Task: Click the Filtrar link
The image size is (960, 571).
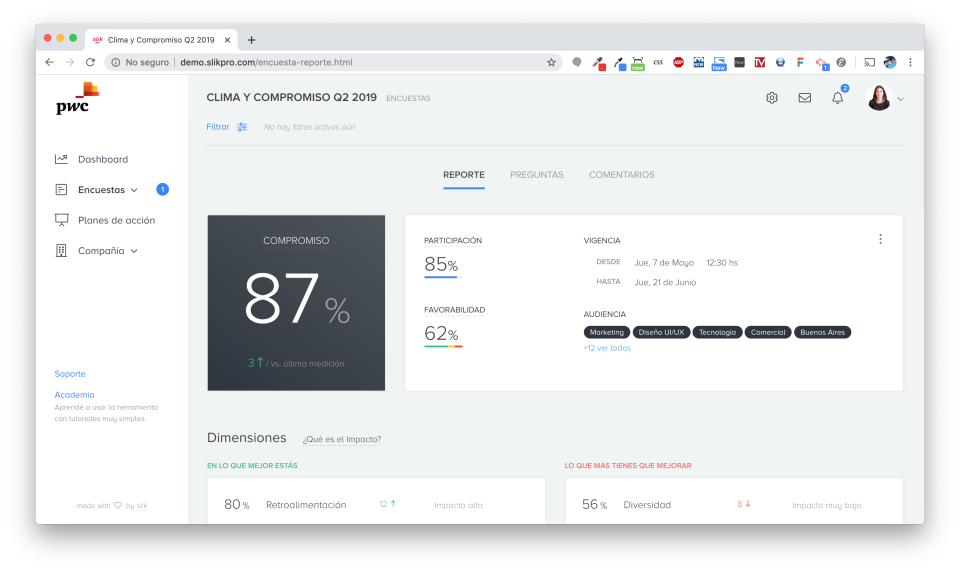Action: (217, 127)
